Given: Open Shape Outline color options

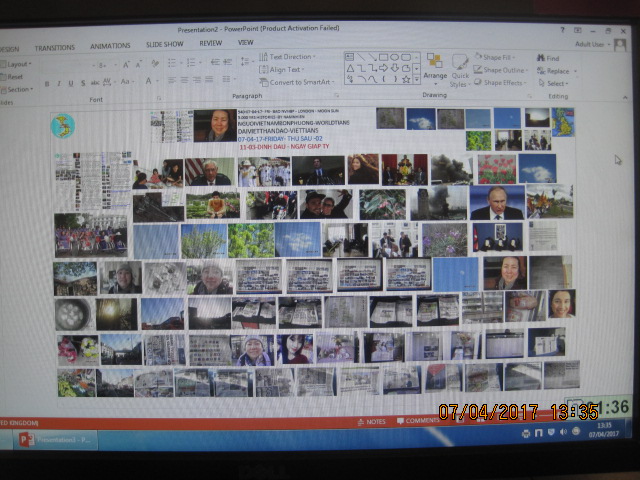Looking at the screenshot, I should coord(500,70).
